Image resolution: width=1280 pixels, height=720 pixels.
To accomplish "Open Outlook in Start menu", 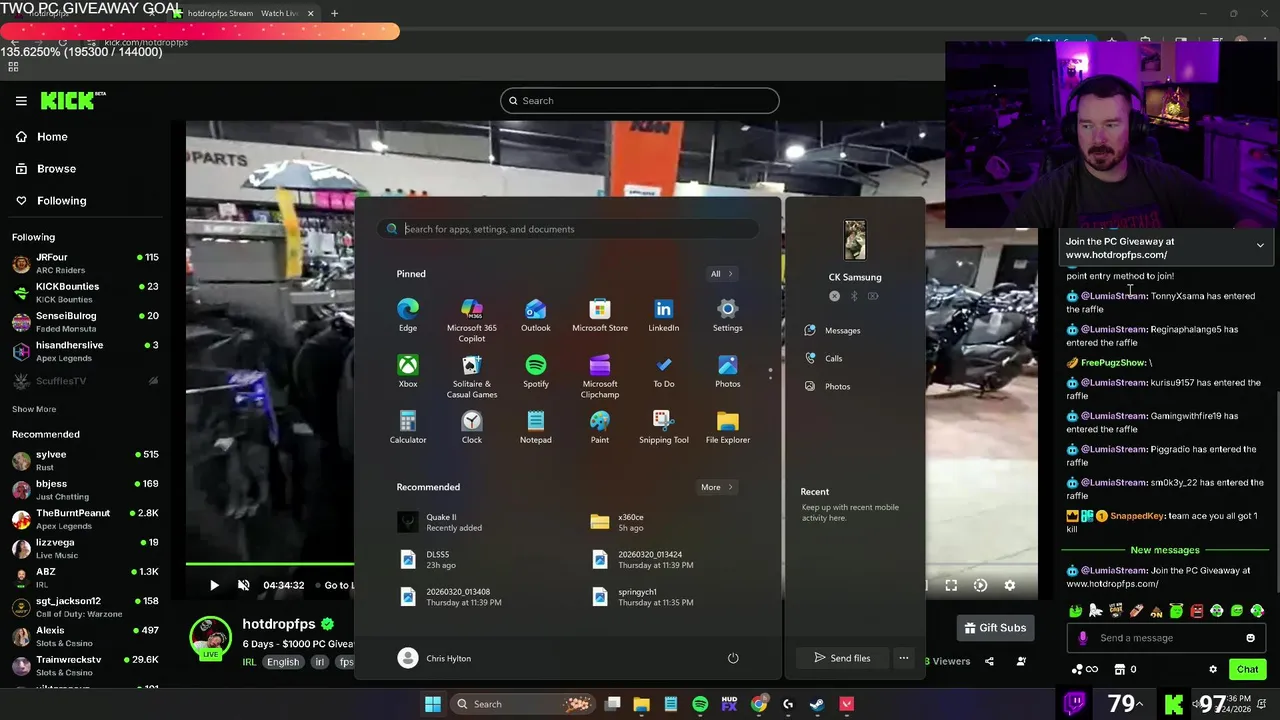I will point(536,315).
